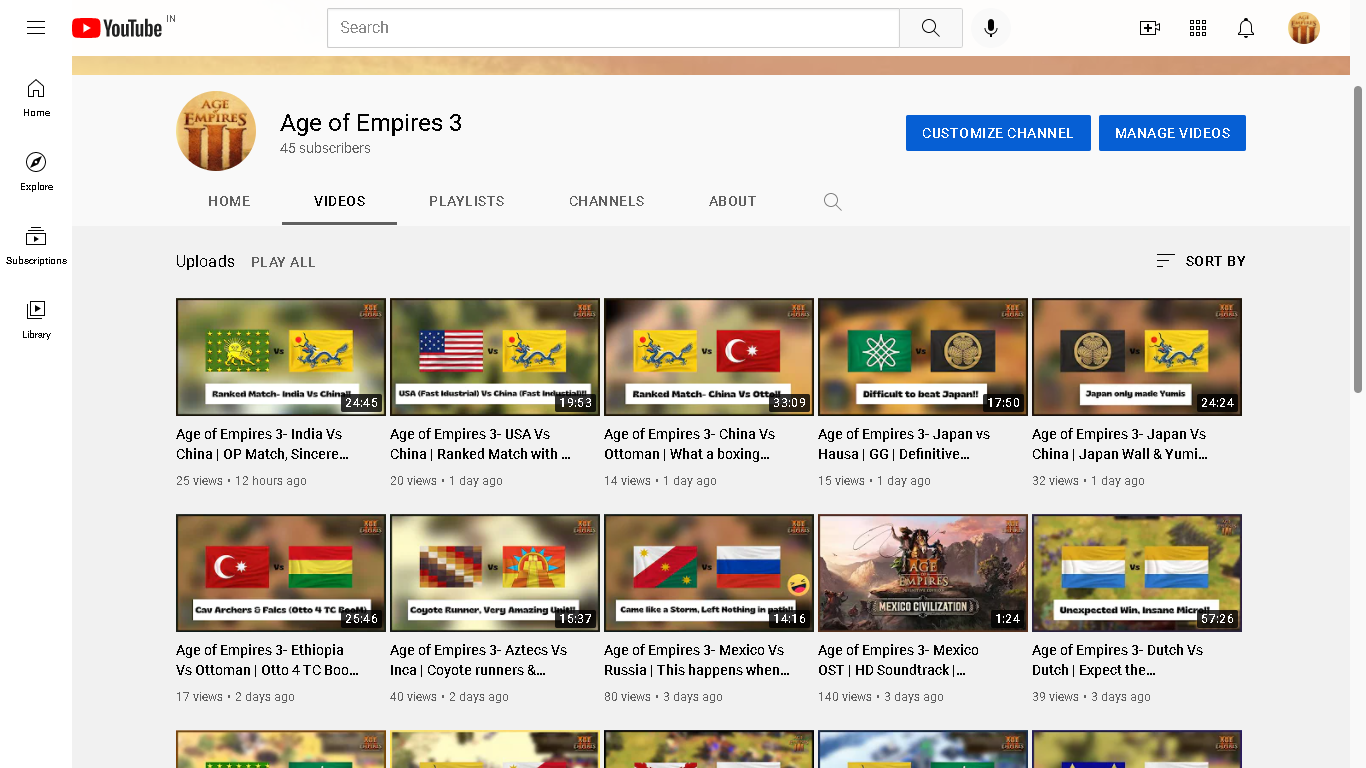Open Aztecs Vs Inca video thumbnail
1366x768 pixels.
(495, 573)
